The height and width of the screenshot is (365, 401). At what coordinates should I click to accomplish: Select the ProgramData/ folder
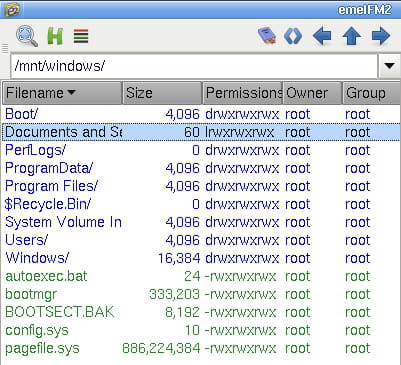[49, 168]
